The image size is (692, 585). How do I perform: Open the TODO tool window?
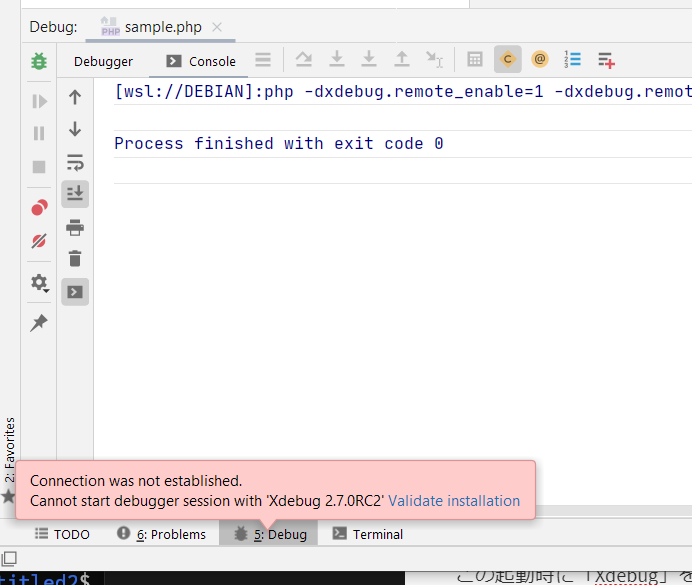[x=62, y=534]
